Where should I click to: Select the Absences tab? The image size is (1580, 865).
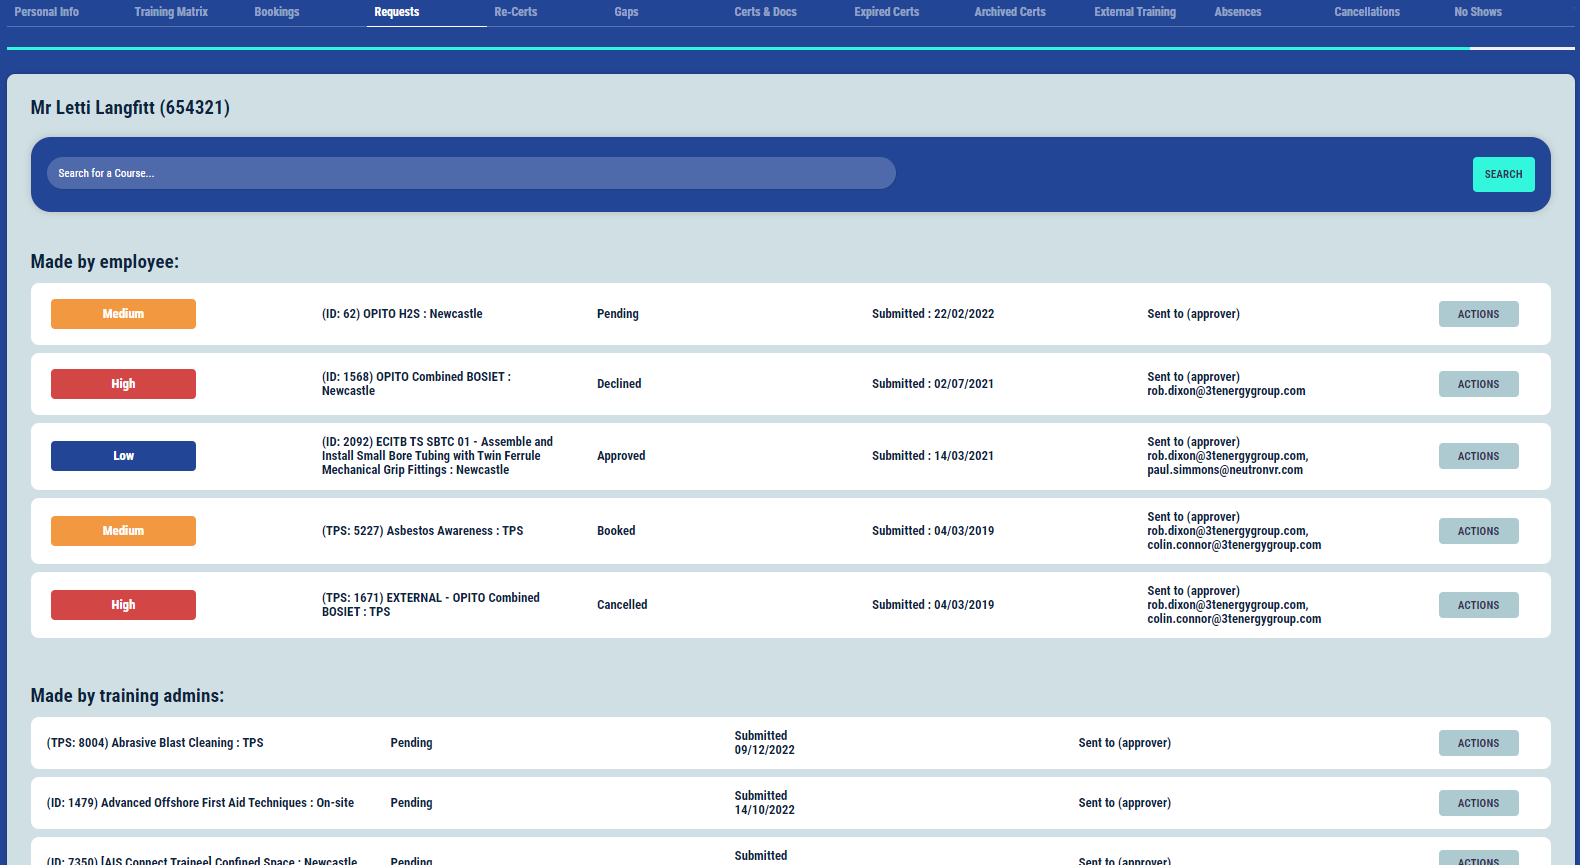click(1237, 12)
